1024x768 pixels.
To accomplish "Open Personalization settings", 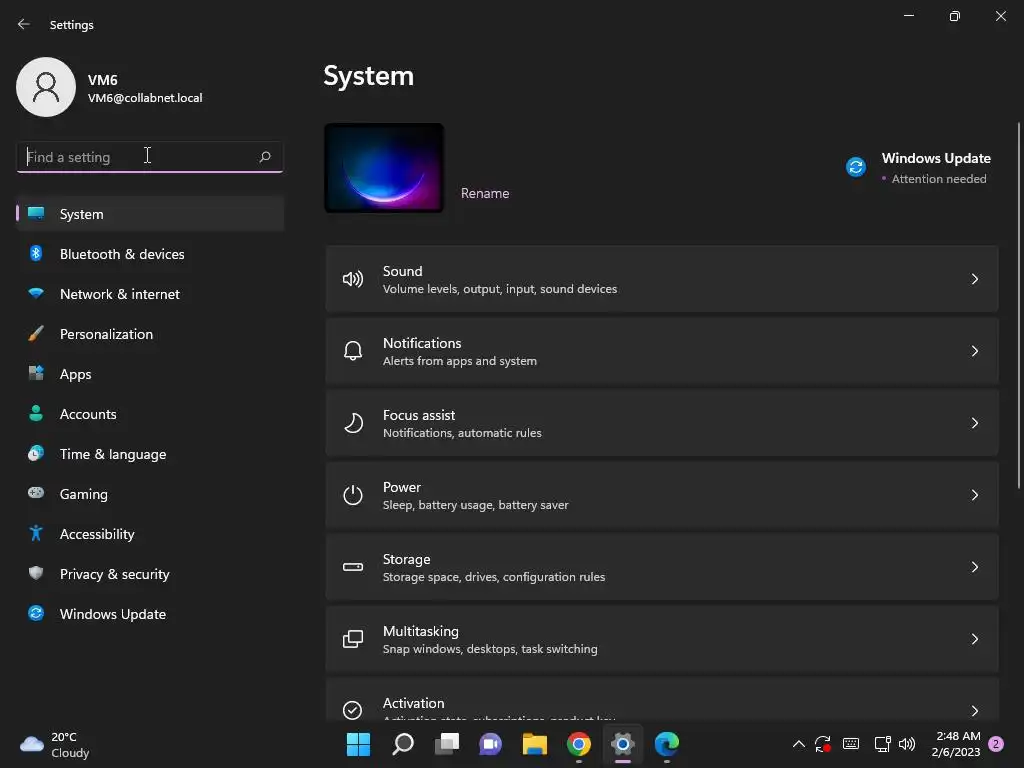I will [x=150, y=334].
